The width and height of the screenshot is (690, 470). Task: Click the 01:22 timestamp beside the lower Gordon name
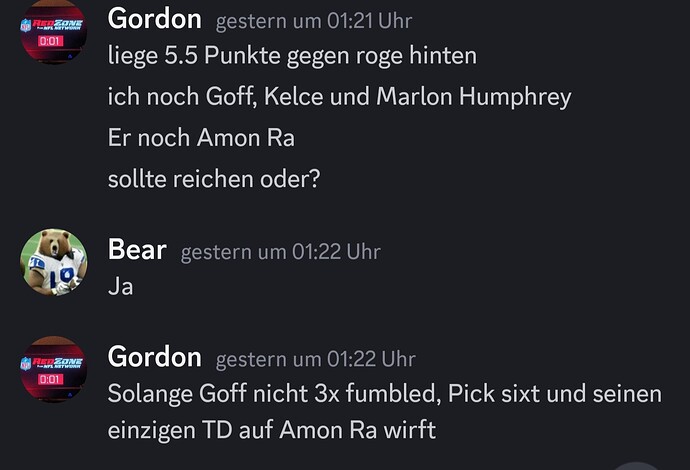point(316,359)
